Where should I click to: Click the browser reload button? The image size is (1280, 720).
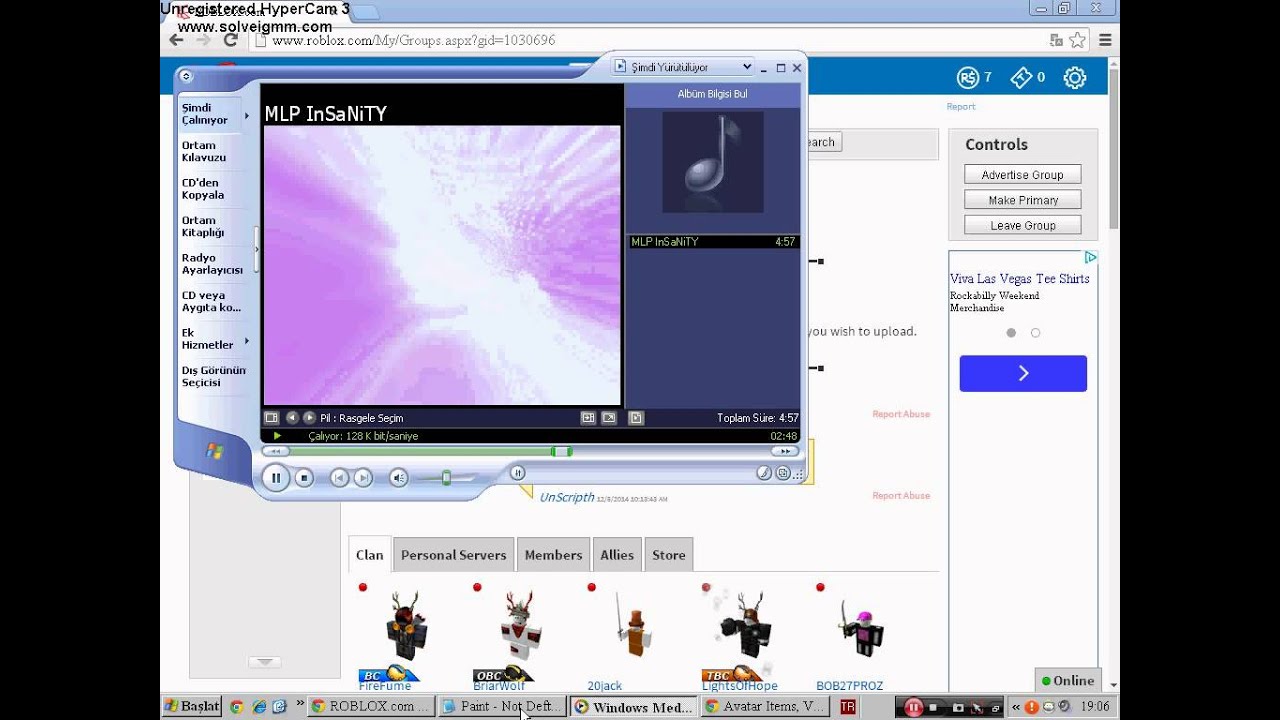coord(231,40)
